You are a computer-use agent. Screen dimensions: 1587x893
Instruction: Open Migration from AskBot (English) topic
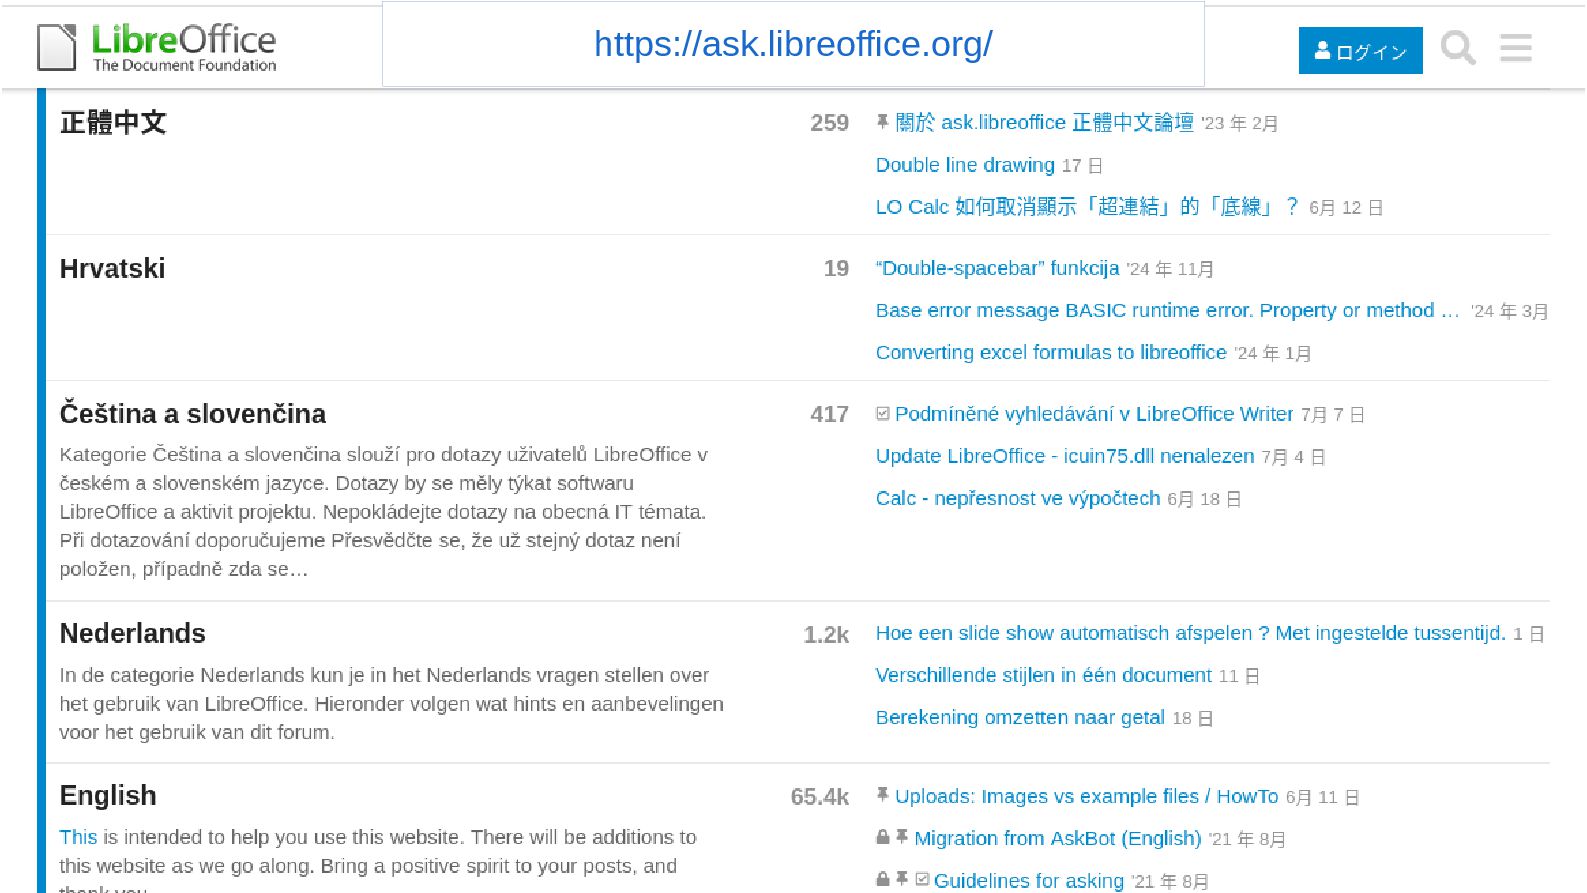click(x=1058, y=838)
